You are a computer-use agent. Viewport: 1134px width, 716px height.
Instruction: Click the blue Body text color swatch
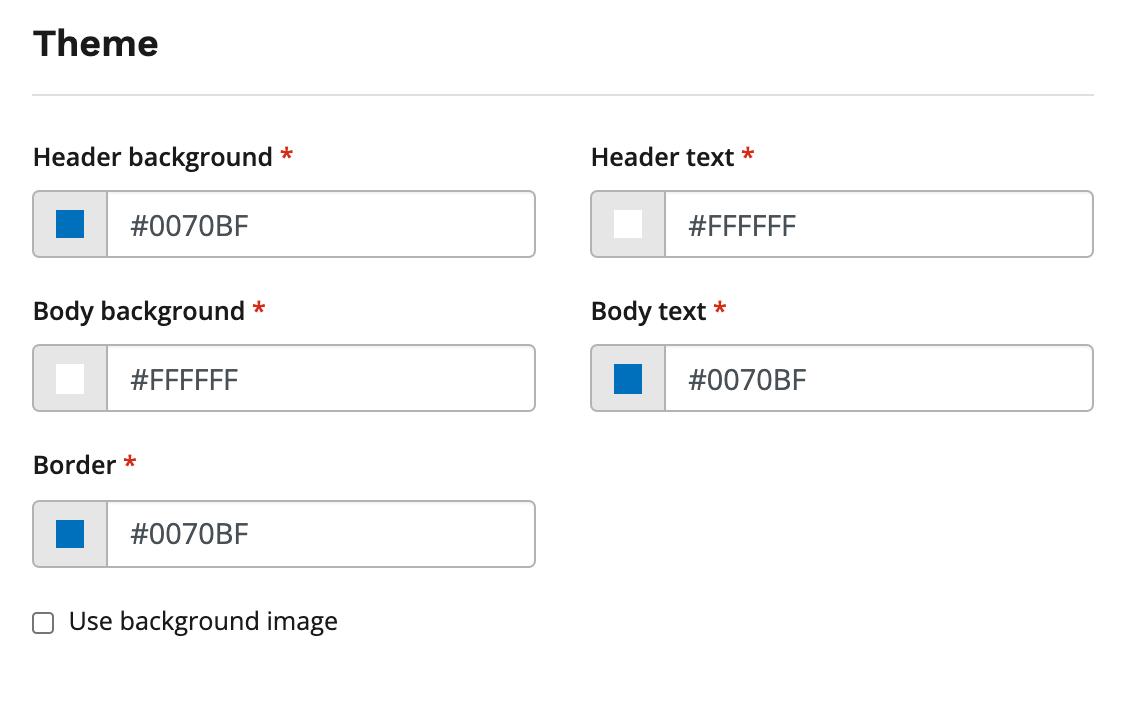[628, 379]
